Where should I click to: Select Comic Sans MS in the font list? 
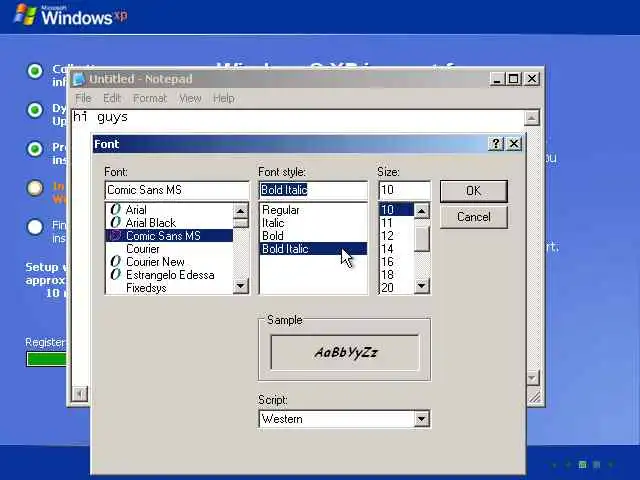[169, 236]
